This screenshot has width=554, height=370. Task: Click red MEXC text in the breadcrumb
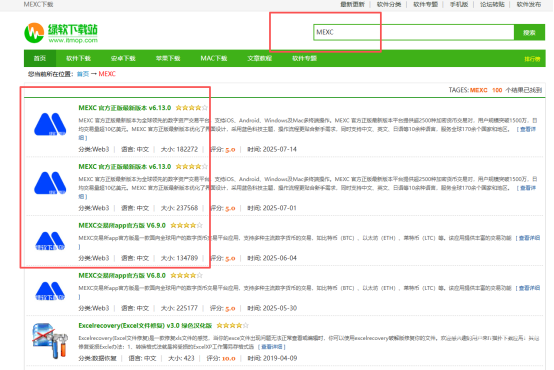(107, 74)
